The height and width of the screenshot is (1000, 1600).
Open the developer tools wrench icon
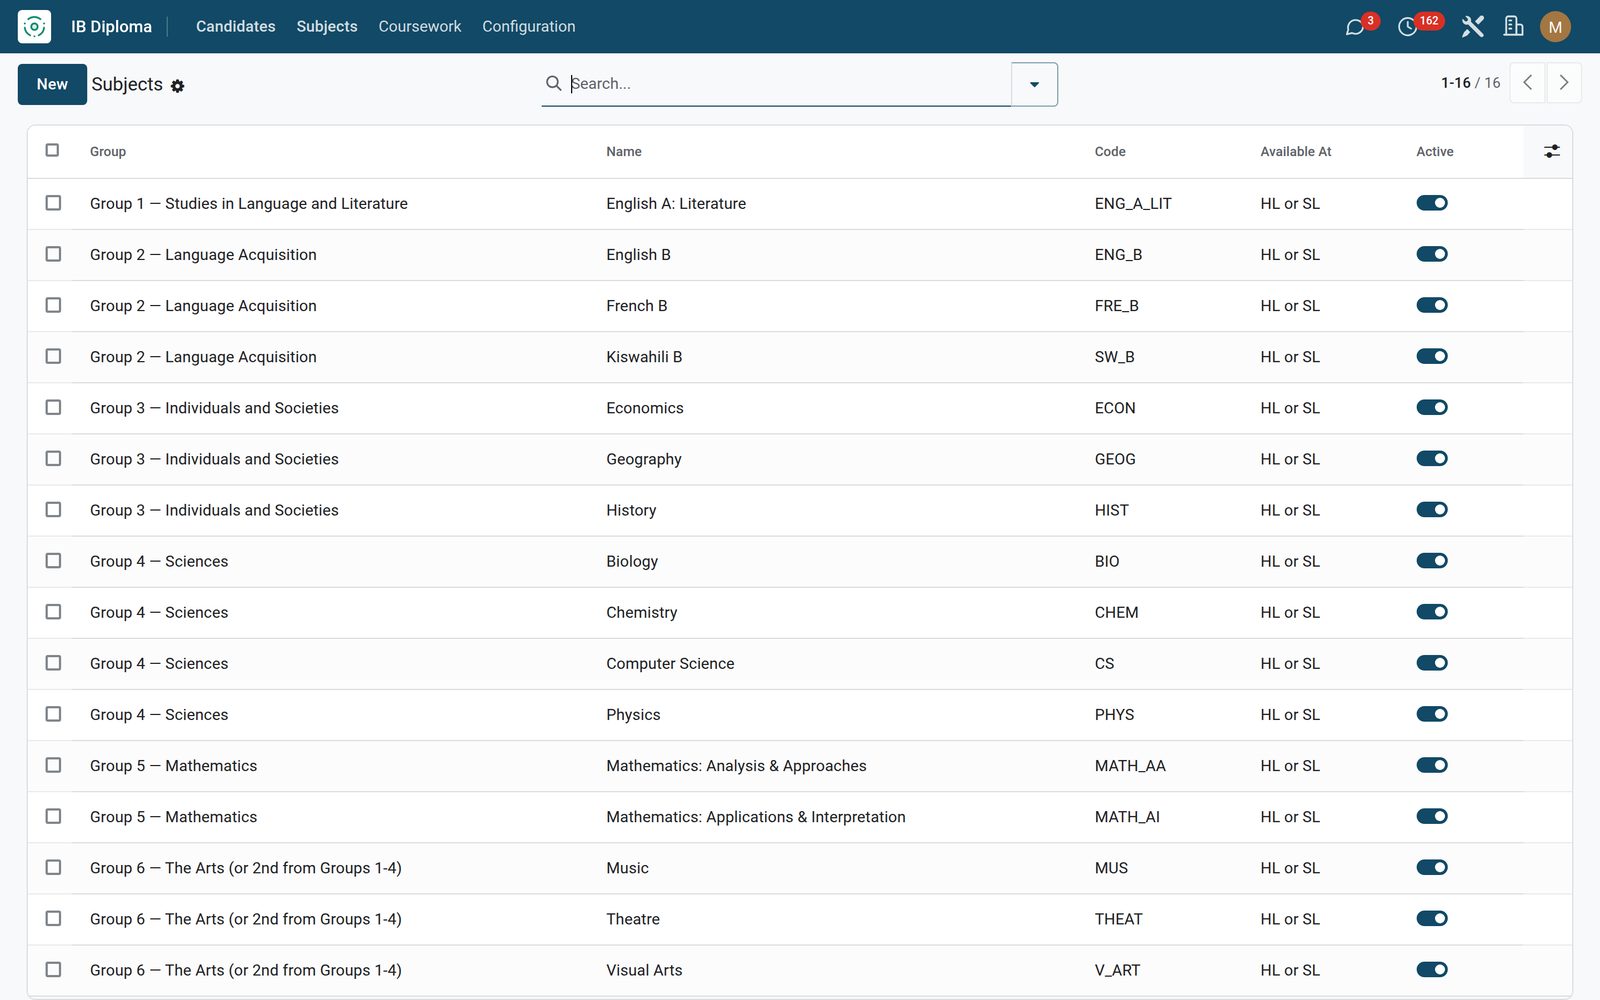(x=1472, y=27)
